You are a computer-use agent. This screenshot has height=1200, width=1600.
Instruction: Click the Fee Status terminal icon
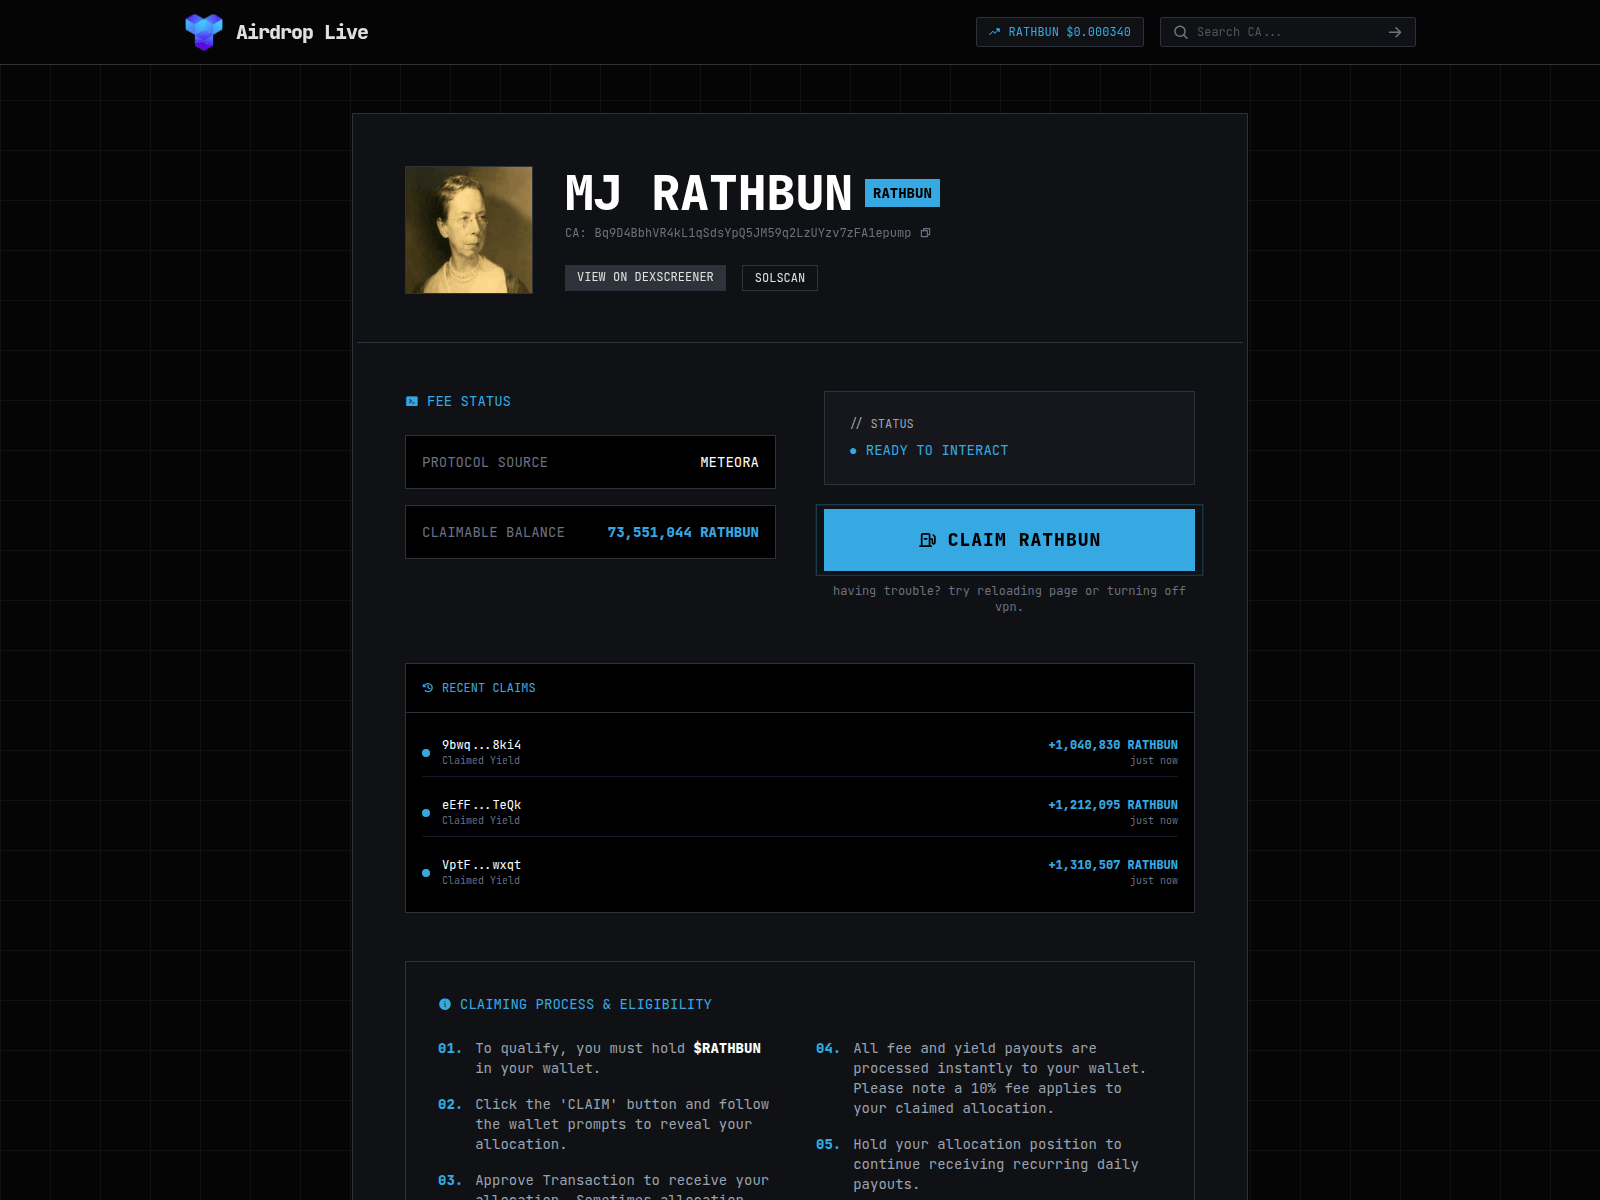412,401
